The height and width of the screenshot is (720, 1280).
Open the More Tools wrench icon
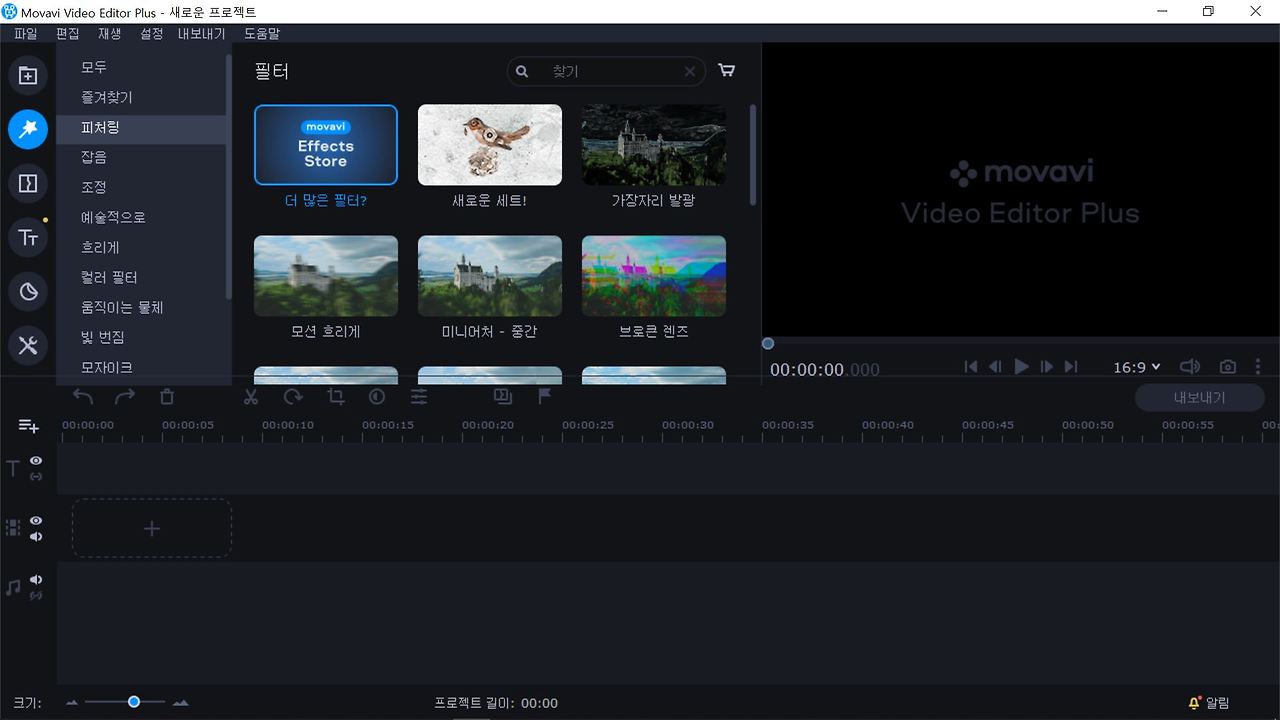pos(28,345)
